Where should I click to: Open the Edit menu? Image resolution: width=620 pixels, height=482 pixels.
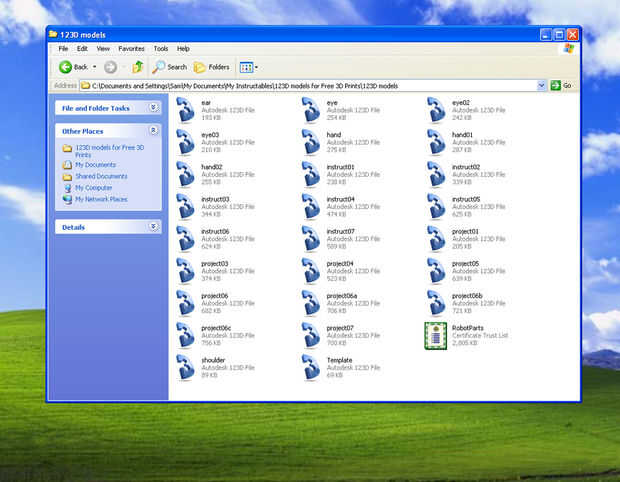click(82, 49)
